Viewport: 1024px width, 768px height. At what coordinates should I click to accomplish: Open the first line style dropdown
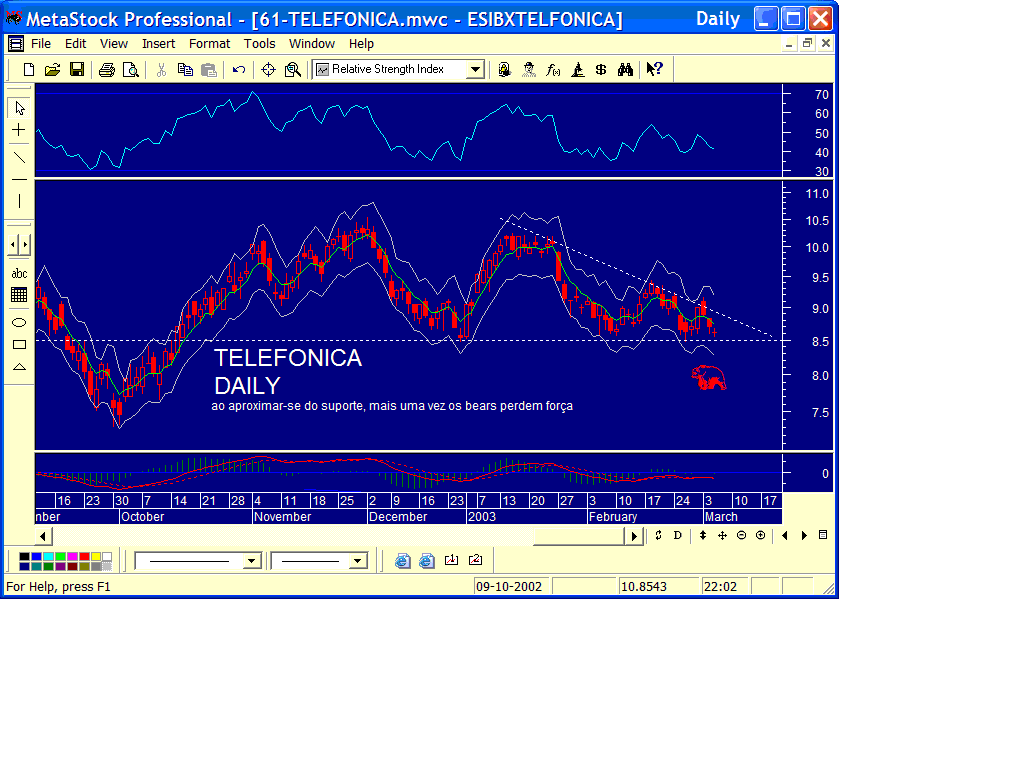[251, 561]
